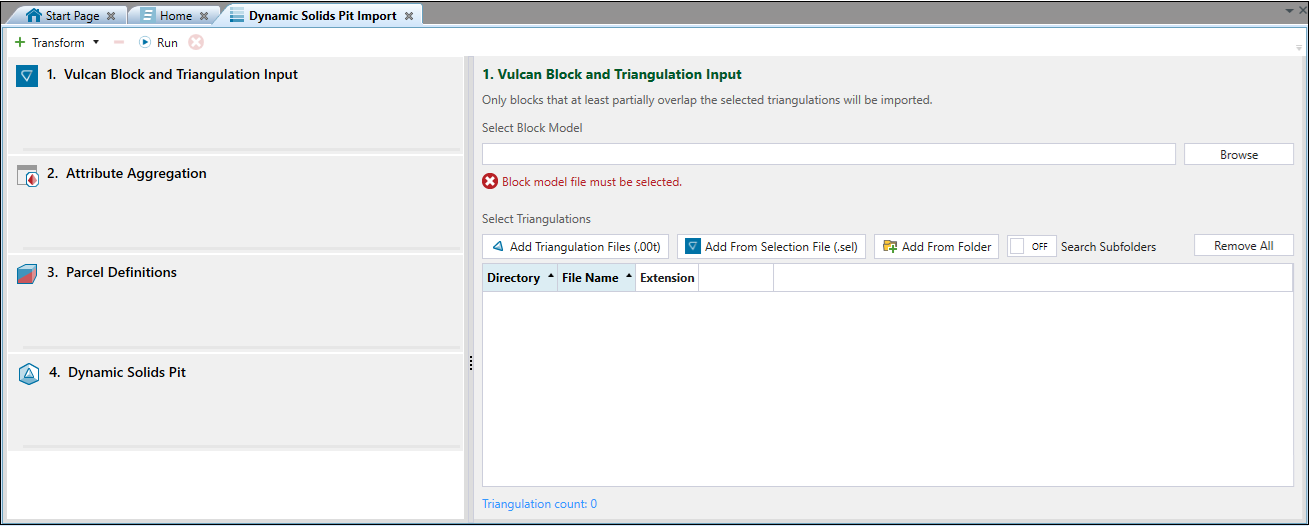This screenshot has height=527, width=1309.
Task: Close the Home tab
Action: [x=204, y=16]
